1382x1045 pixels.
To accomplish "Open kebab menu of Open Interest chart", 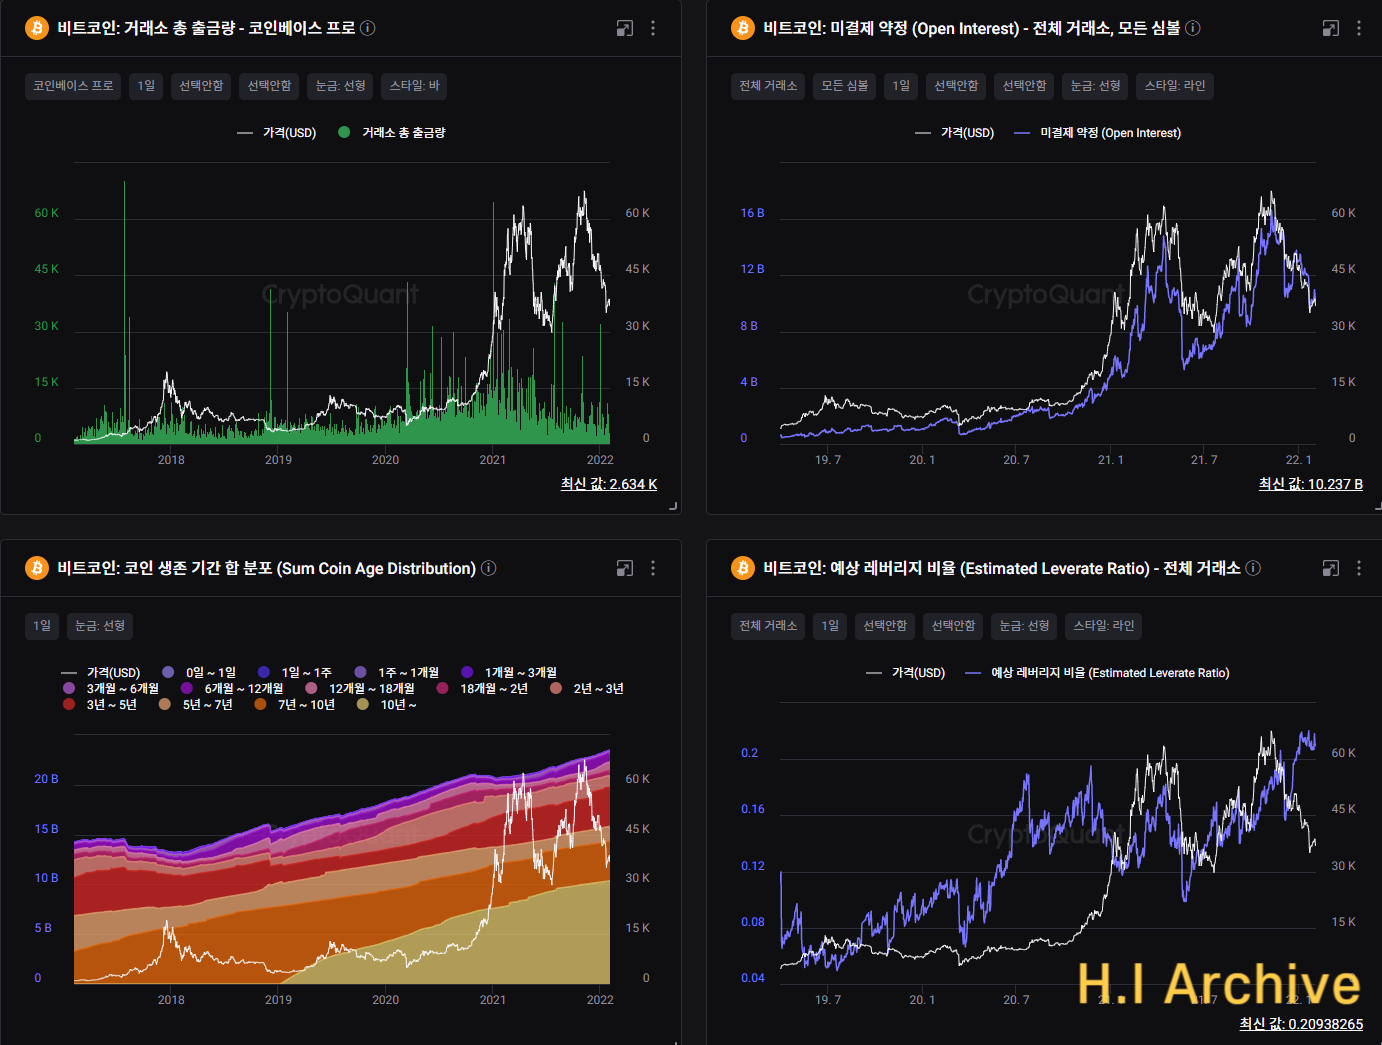I will pyautogui.click(x=1359, y=28).
